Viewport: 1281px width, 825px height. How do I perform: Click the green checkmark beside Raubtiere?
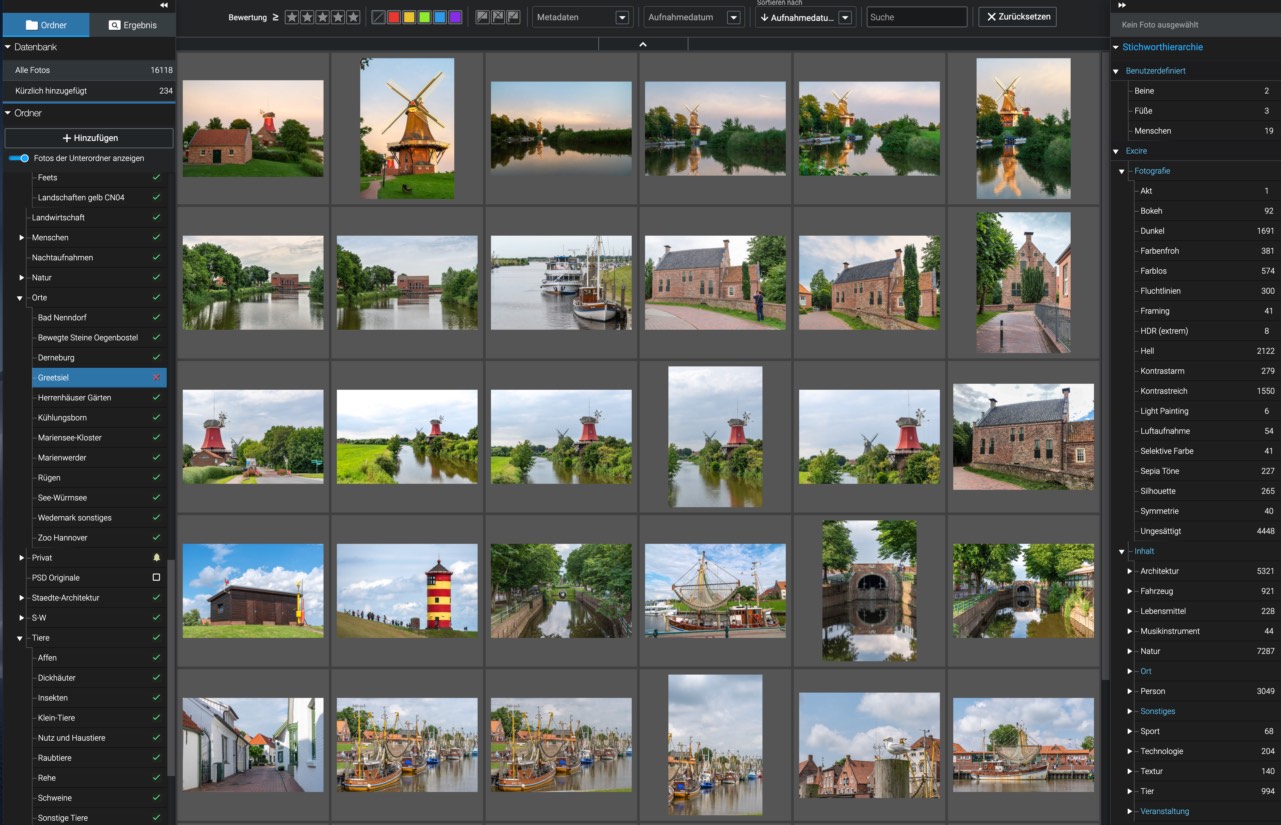tap(156, 757)
